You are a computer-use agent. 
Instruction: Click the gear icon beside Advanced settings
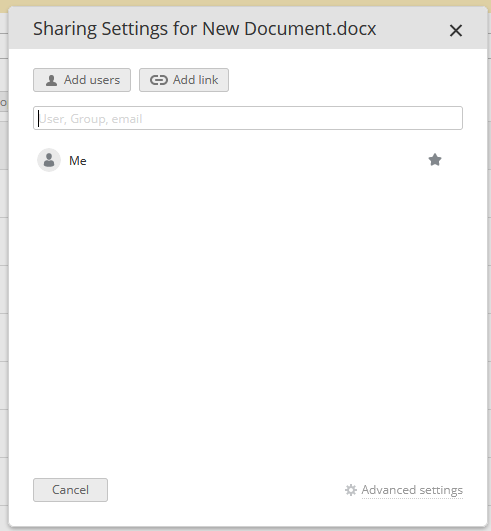[351, 490]
